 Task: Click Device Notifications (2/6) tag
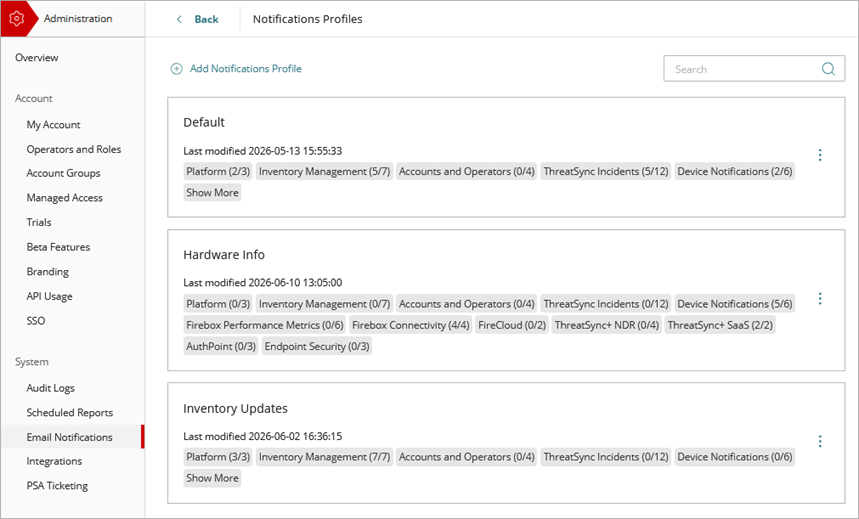[x=735, y=172]
